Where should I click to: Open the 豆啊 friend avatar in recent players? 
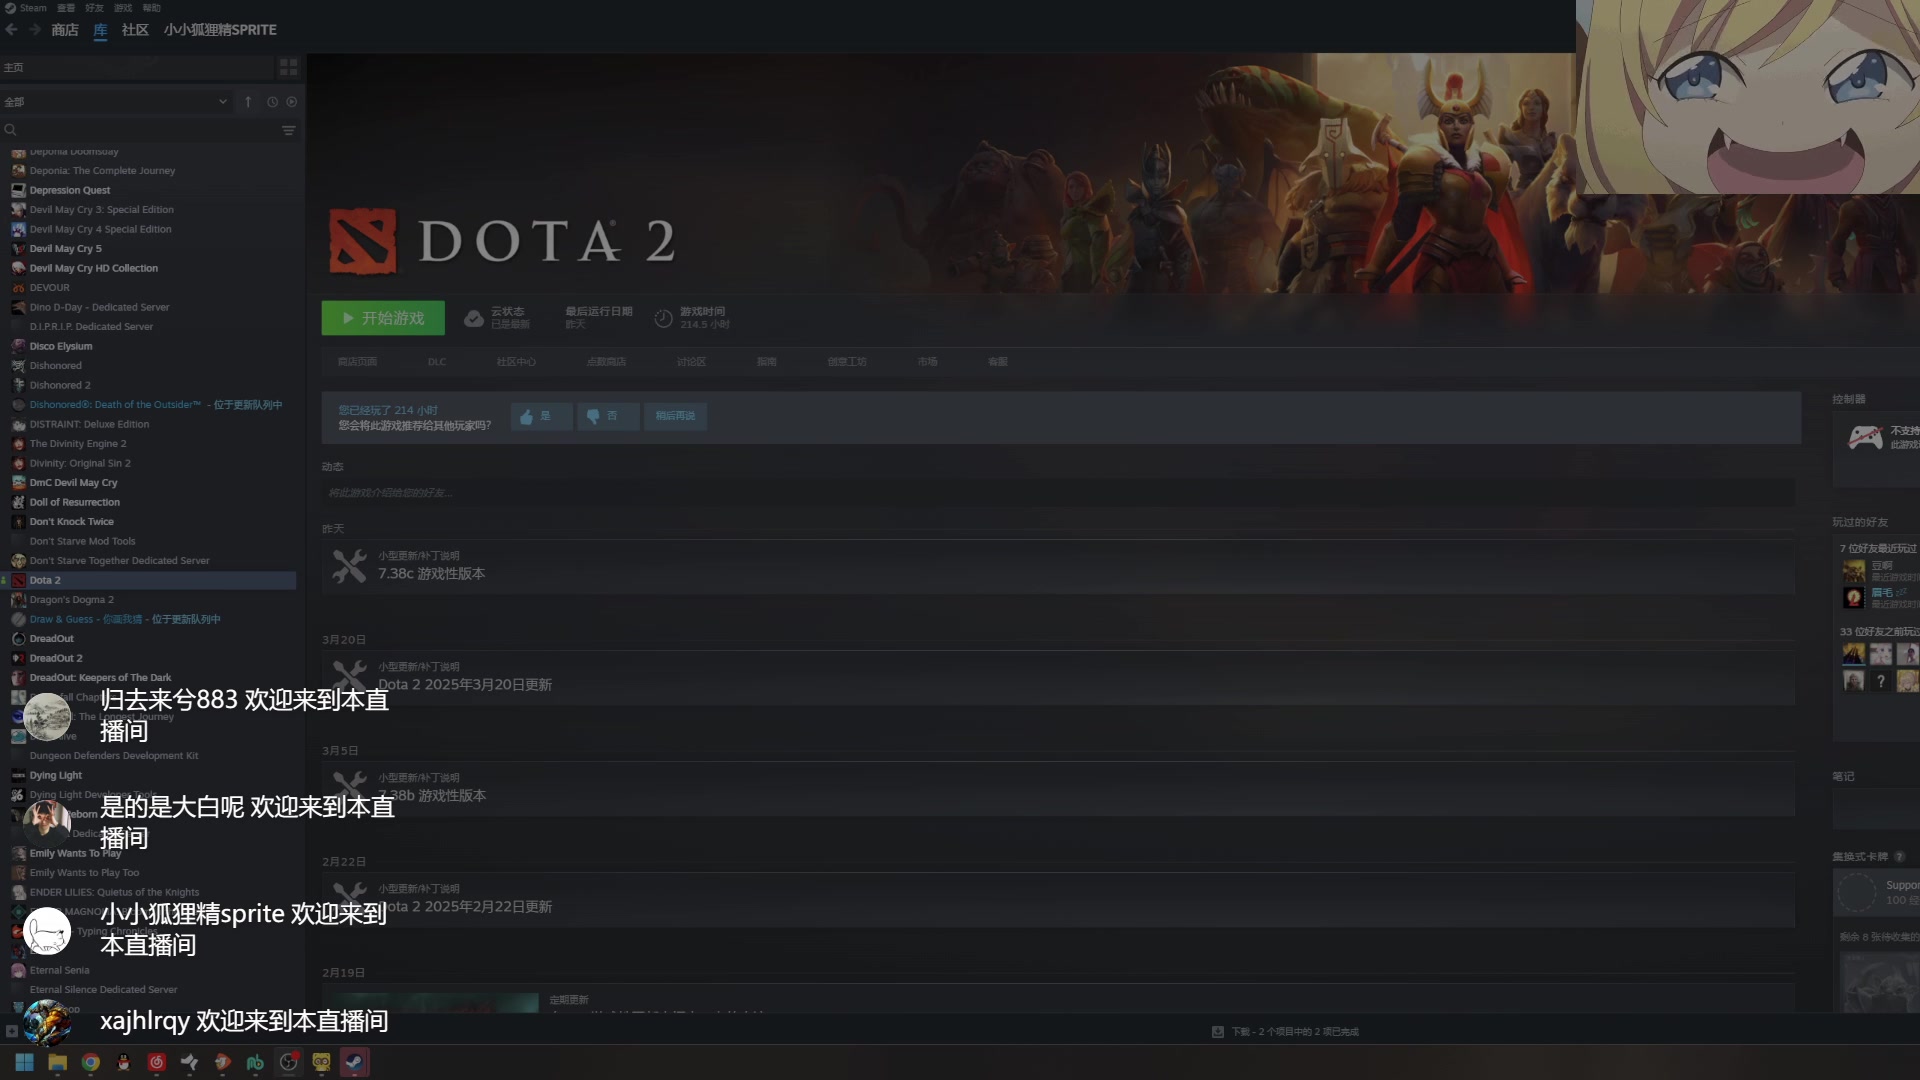coord(1854,571)
